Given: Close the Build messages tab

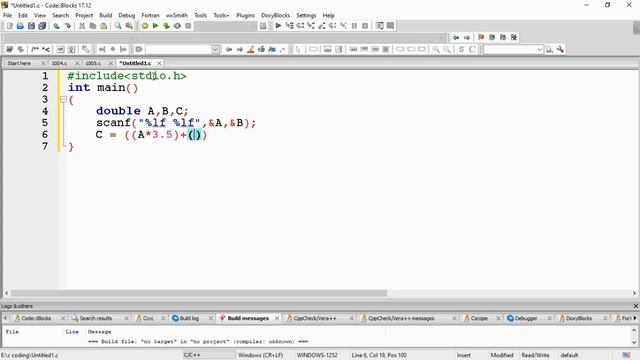Looking at the screenshot, I should [277, 318].
